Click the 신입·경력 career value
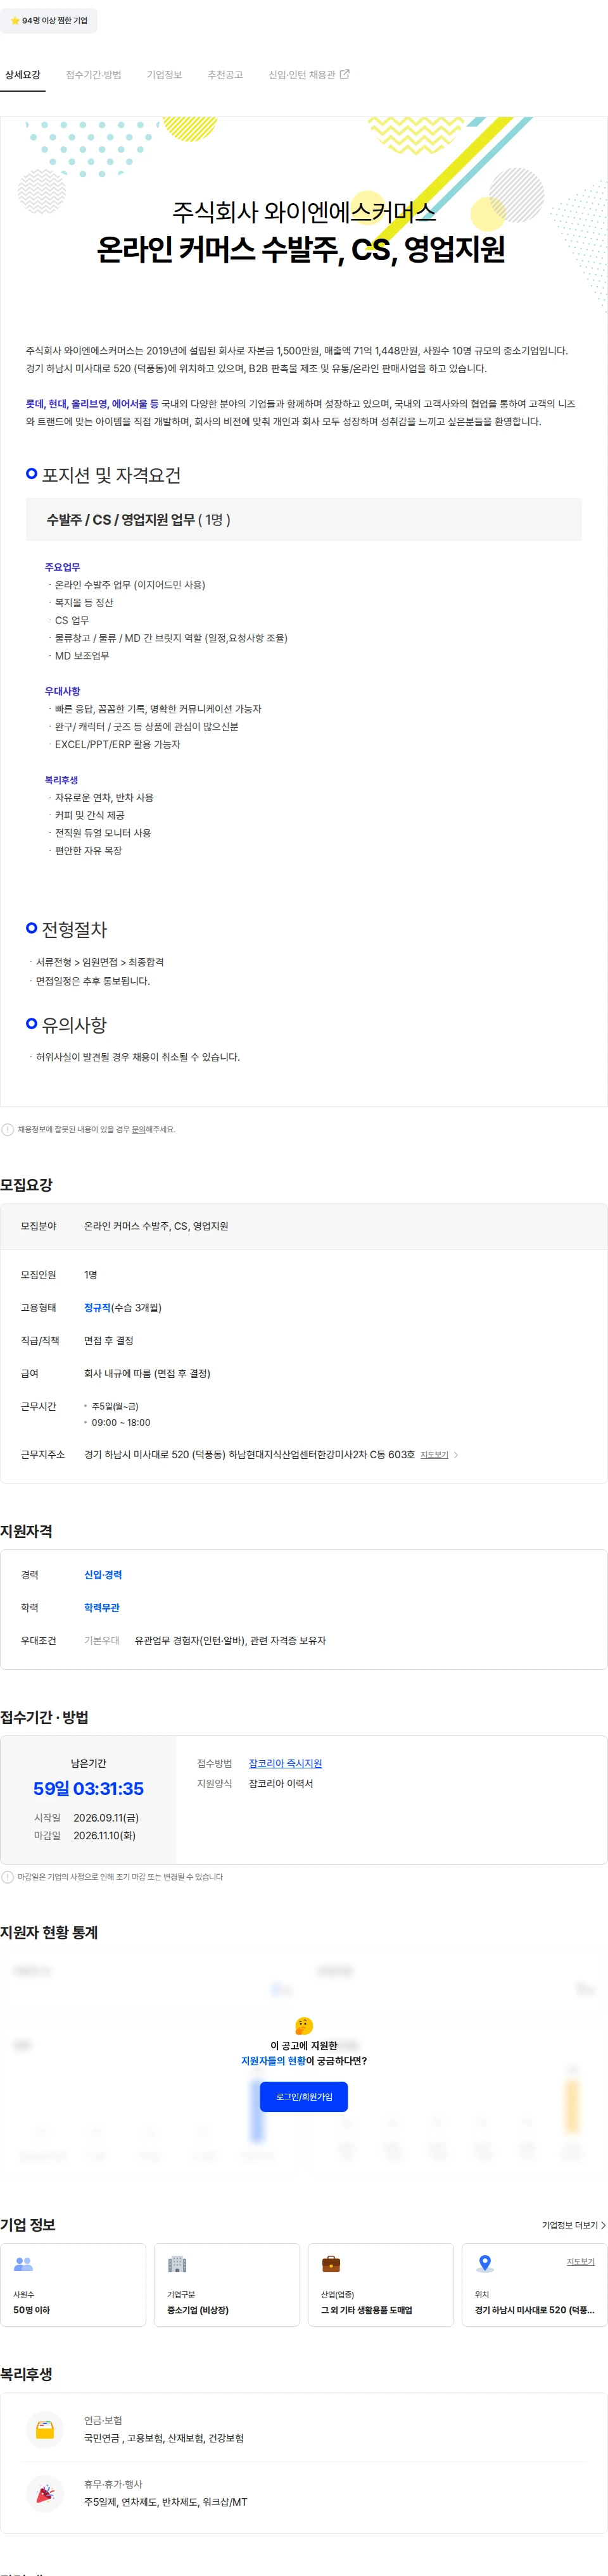This screenshot has width=608, height=2576. coord(103,1575)
